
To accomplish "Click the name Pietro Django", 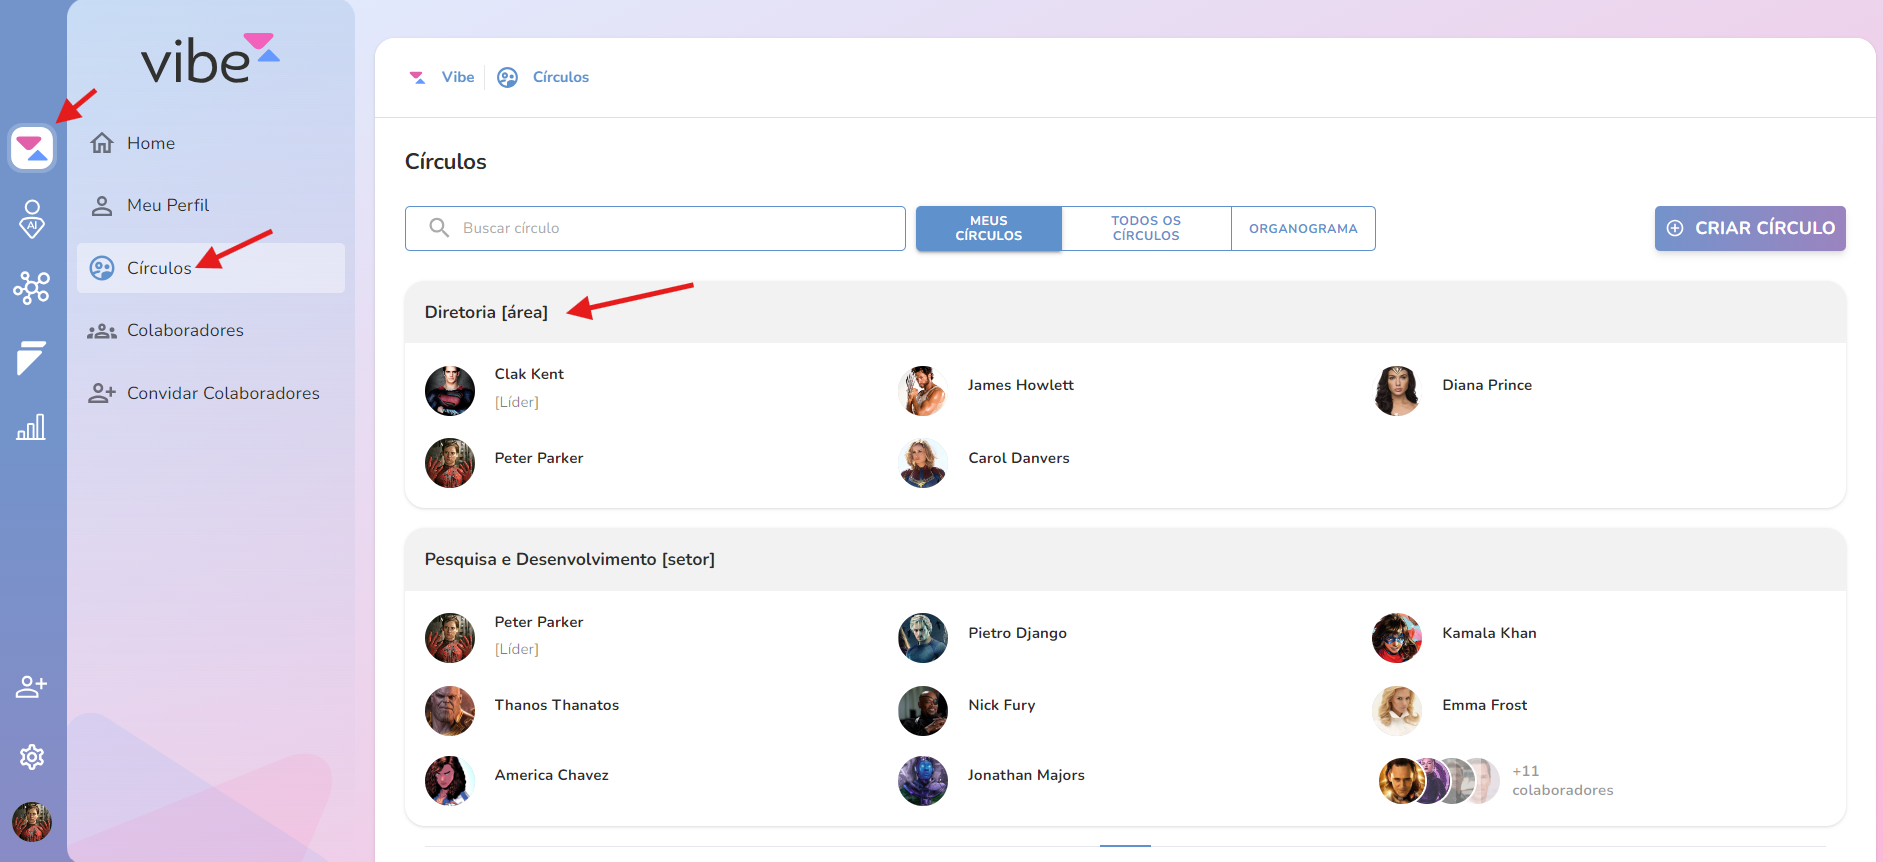I will coord(1017,633).
